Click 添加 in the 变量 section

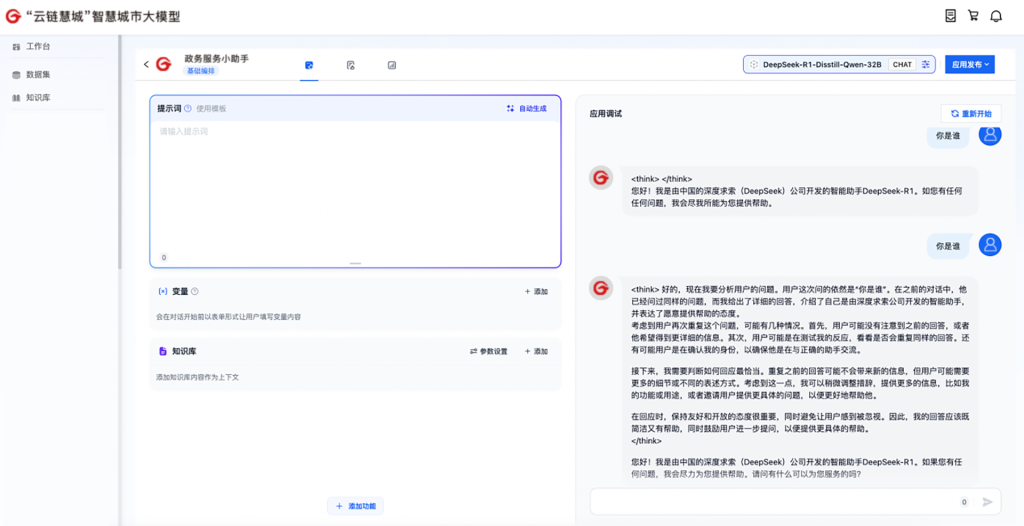tap(536, 291)
